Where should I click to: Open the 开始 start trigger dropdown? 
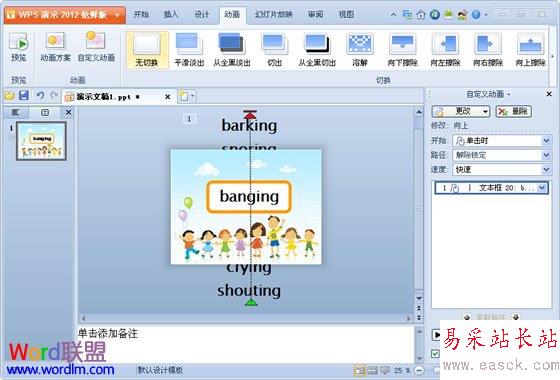point(546,141)
